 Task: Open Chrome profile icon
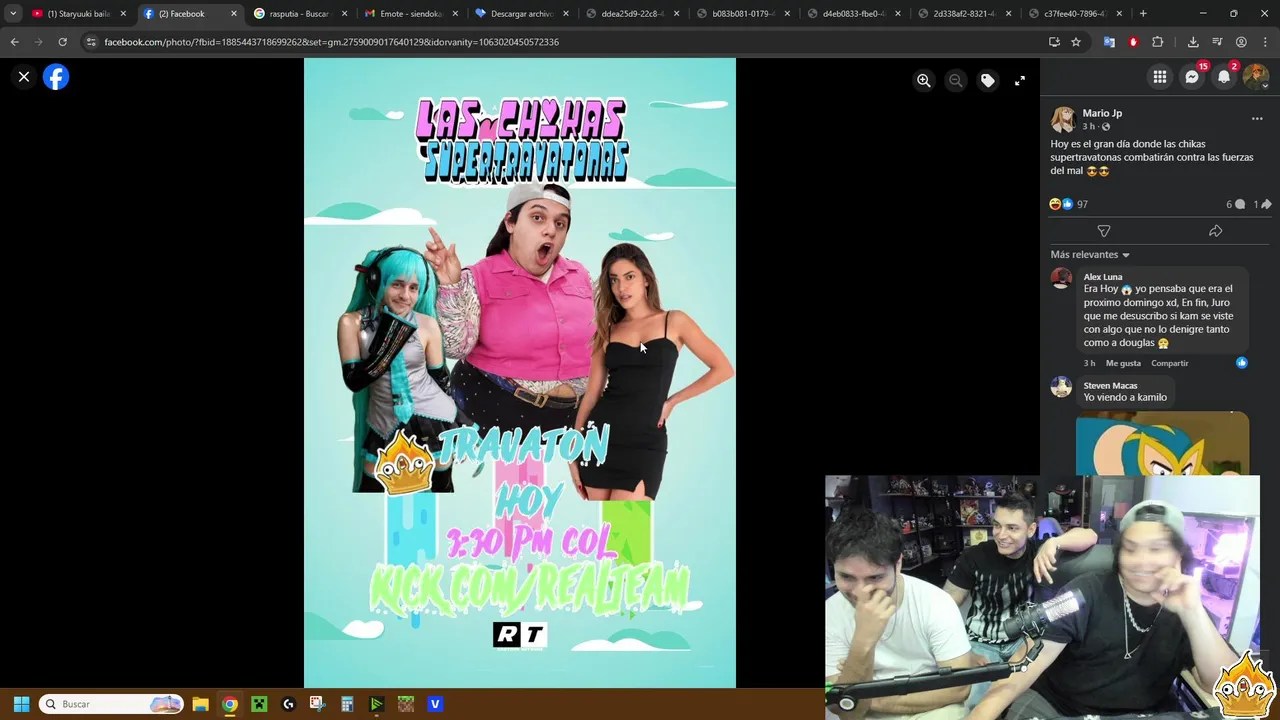pos(1241,42)
